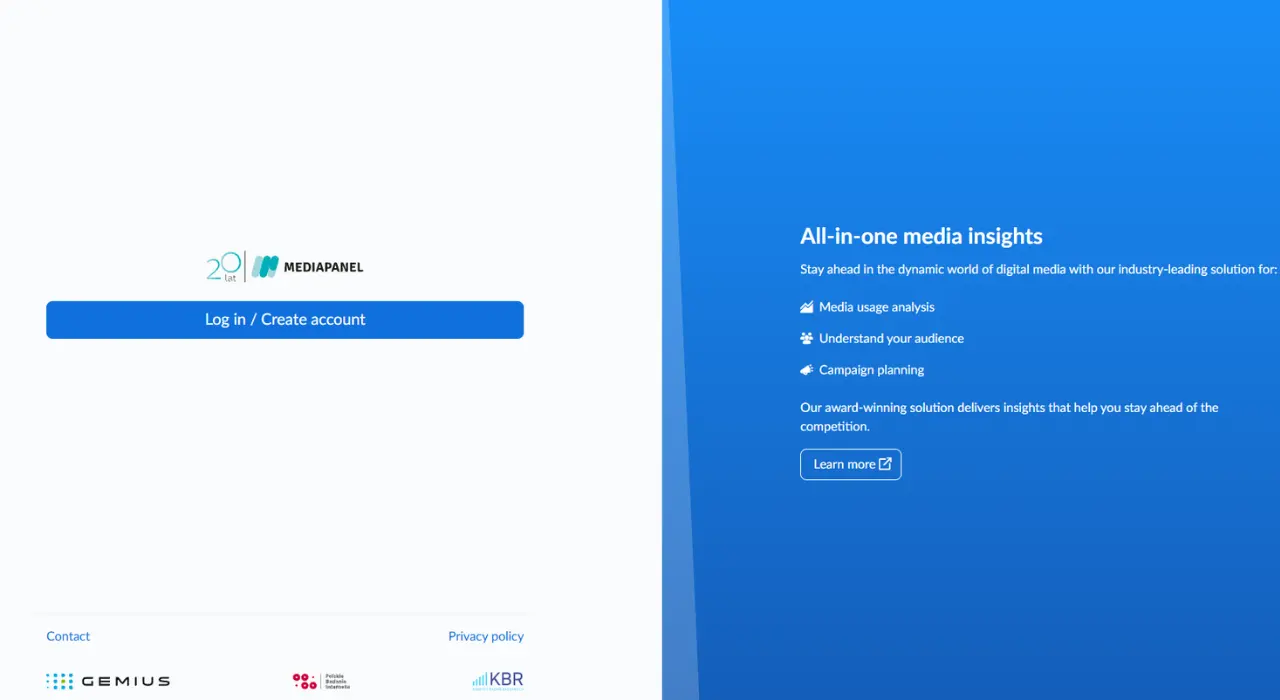Screen dimensions: 1280x700
Task: Click the 'Our award-winning solution' paragraph
Action: tap(1009, 417)
